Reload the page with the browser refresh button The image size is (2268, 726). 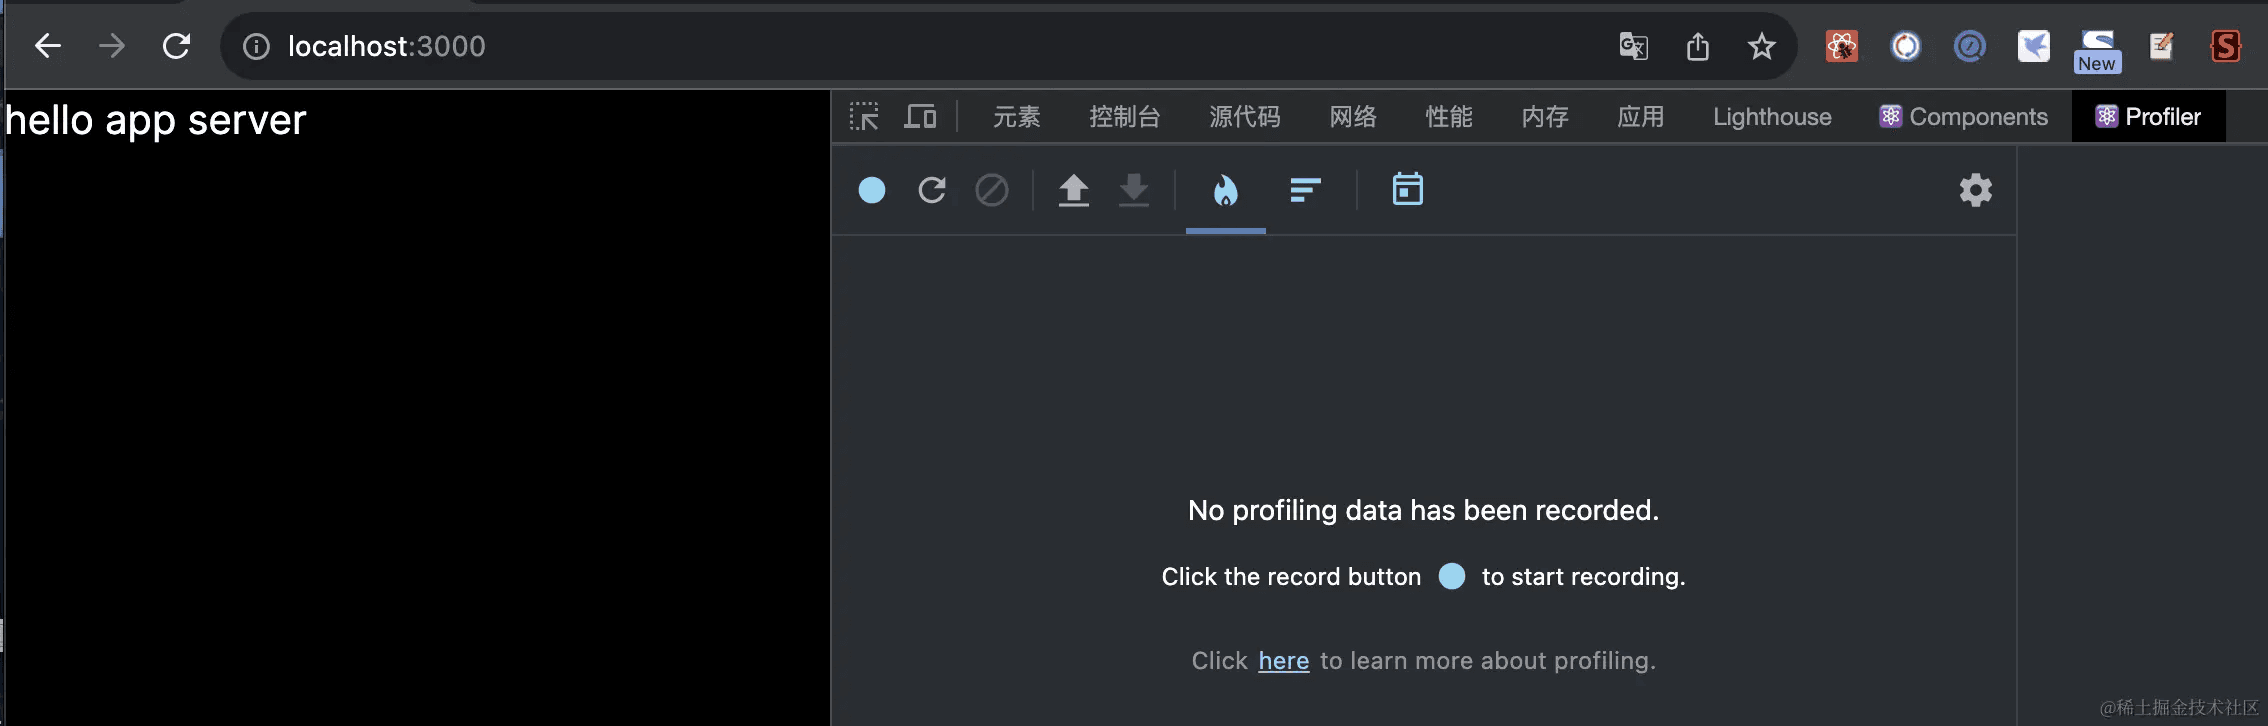pyautogui.click(x=177, y=46)
